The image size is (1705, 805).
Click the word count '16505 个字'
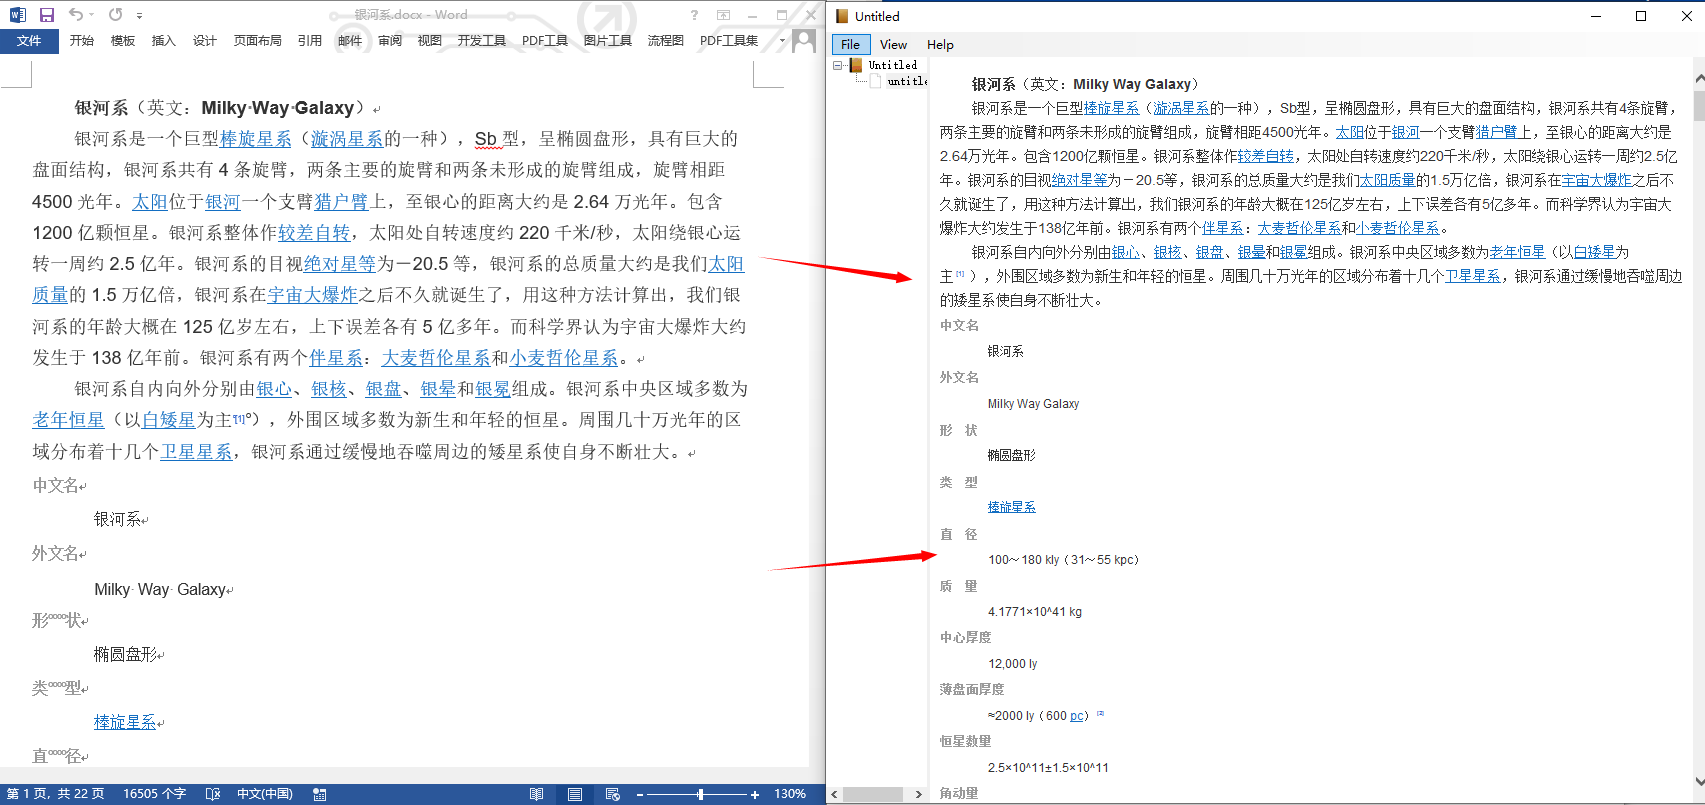click(x=155, y=794)
